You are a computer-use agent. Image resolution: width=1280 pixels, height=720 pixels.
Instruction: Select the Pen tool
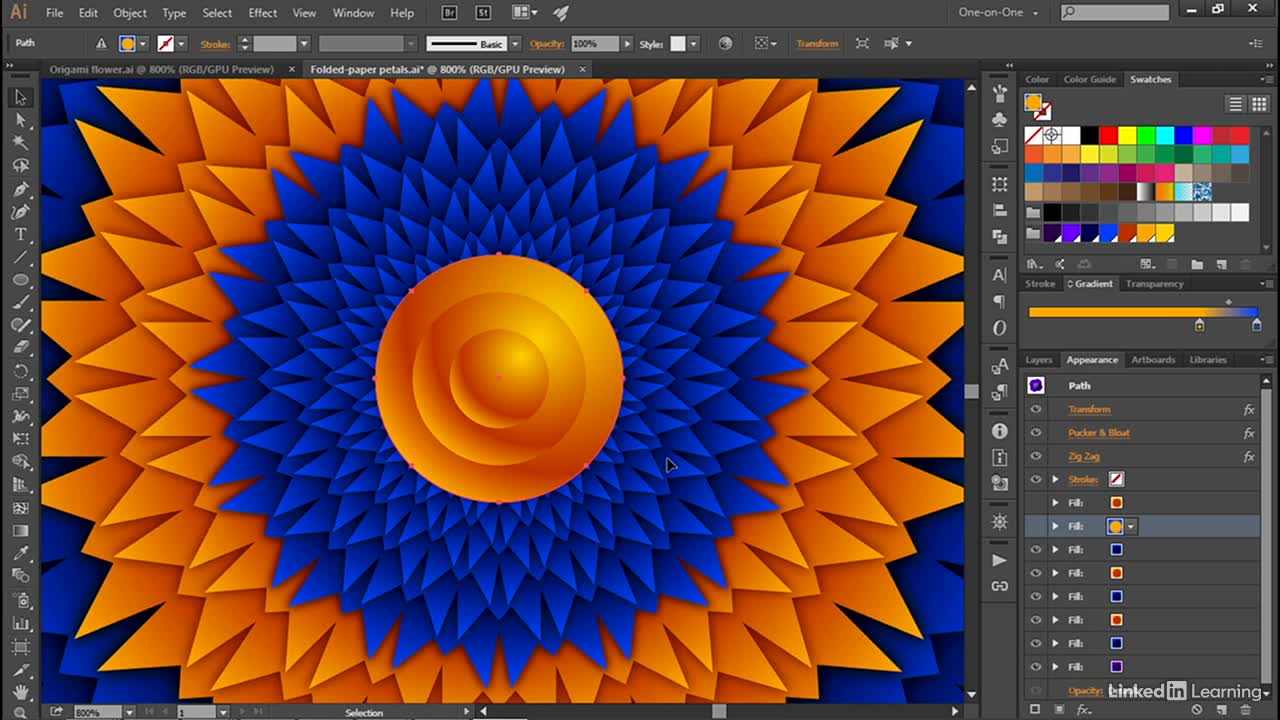(20, 189)
